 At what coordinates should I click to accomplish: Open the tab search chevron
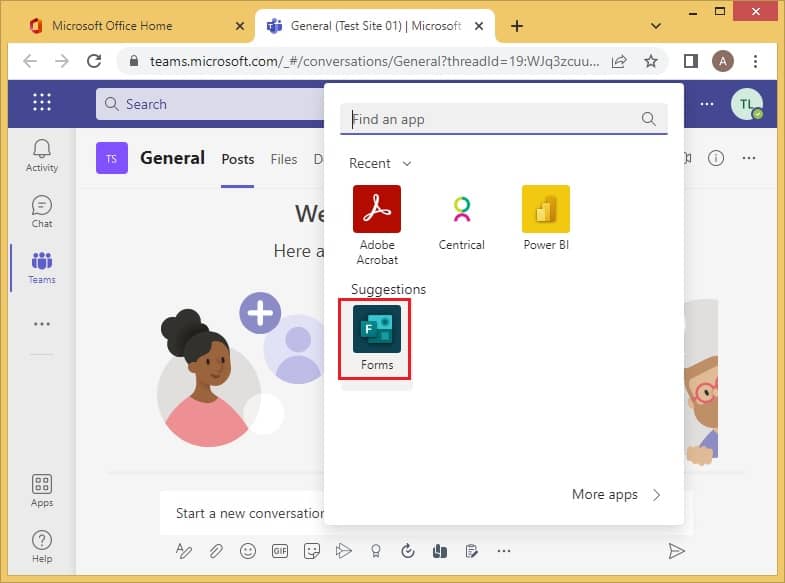(655, 26)
